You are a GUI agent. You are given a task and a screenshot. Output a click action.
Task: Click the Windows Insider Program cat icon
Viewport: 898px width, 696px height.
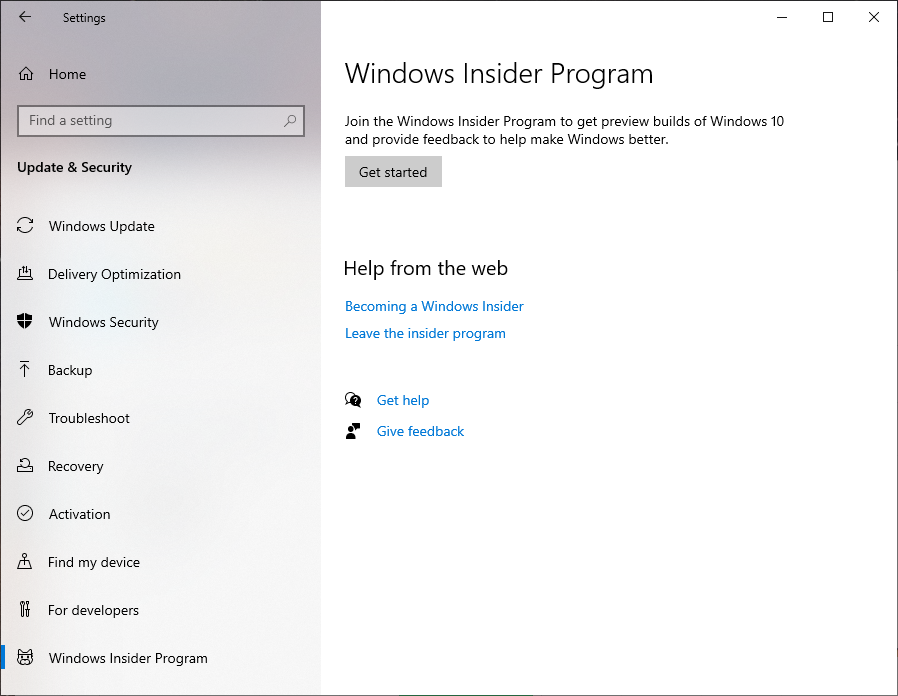25,657
